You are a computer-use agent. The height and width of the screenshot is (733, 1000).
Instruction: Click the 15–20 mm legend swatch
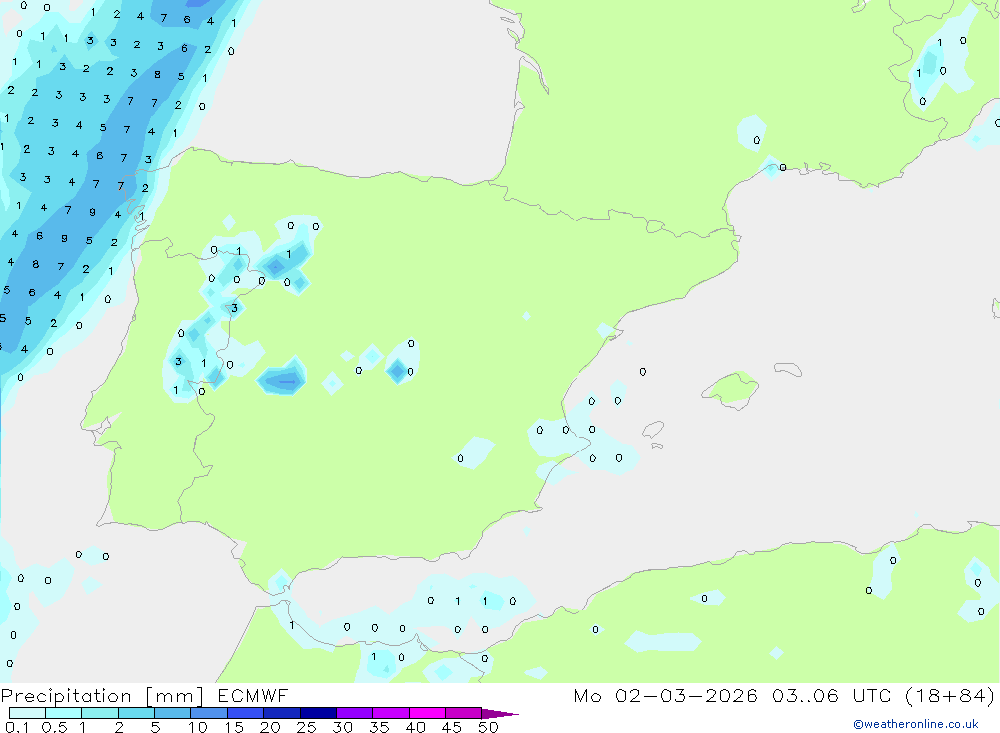(x=246, y=713)
